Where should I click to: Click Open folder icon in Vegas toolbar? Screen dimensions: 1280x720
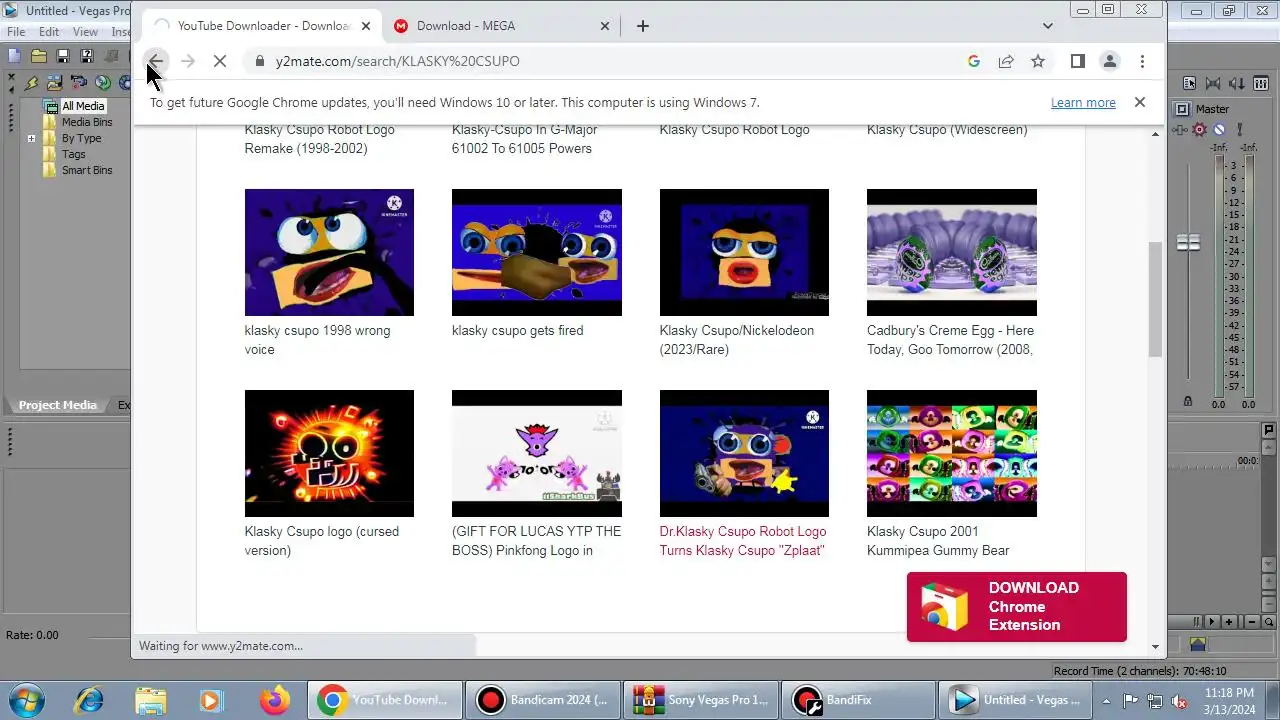(38, 56)
